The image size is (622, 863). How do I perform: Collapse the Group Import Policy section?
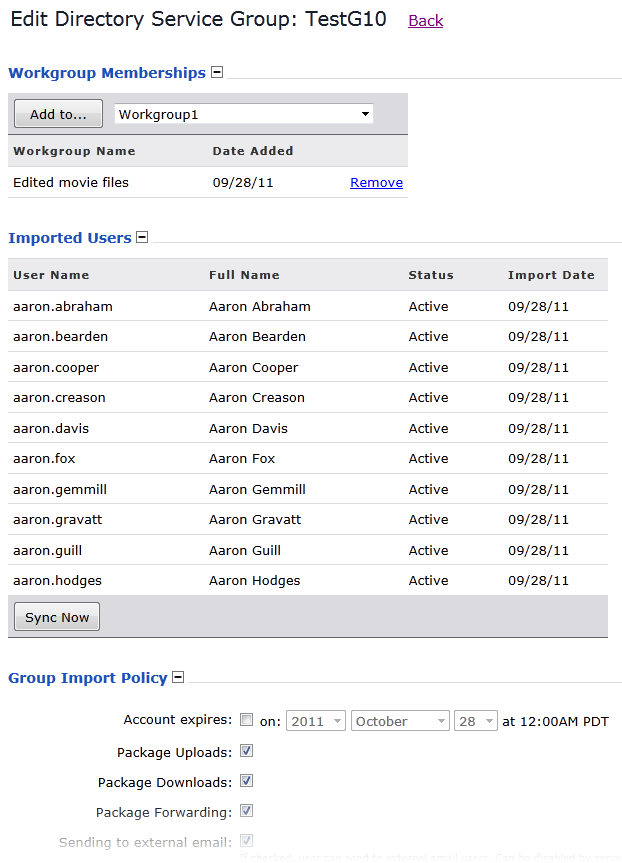click(x=178, y=678)
